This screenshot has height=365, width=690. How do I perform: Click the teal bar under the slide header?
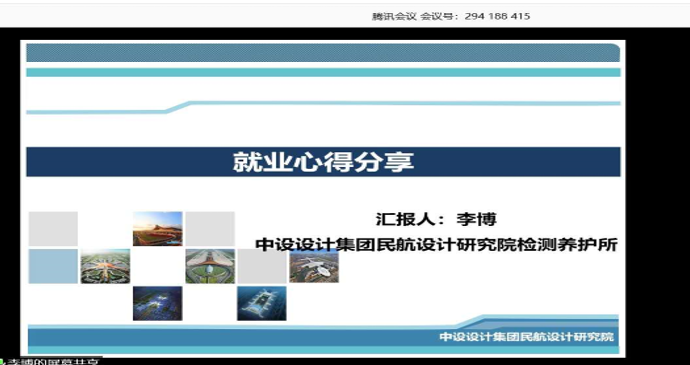pyautogui.click(x=323, y=73)
